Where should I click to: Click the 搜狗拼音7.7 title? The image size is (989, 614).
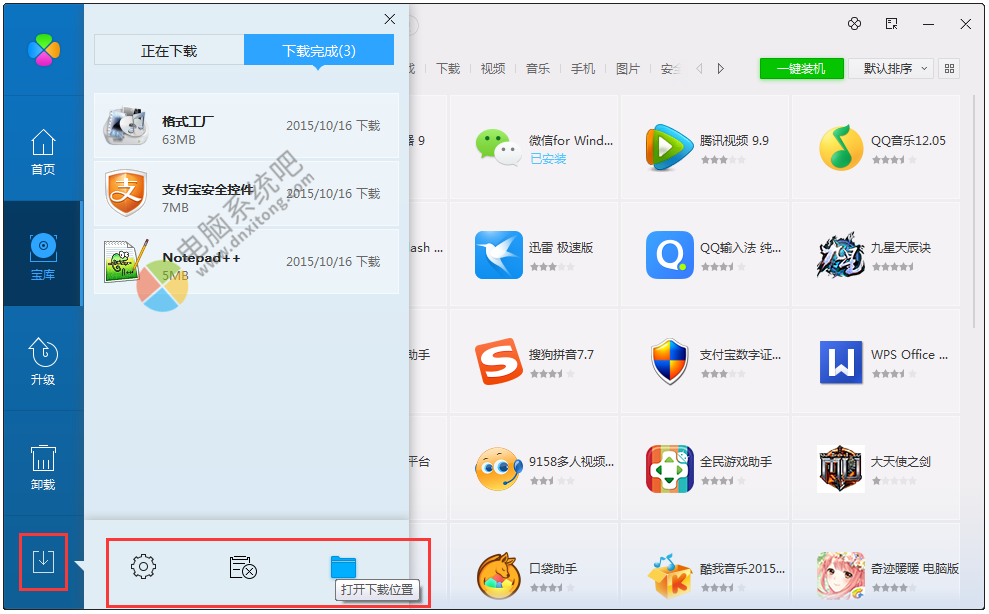(x=561, y=355)
